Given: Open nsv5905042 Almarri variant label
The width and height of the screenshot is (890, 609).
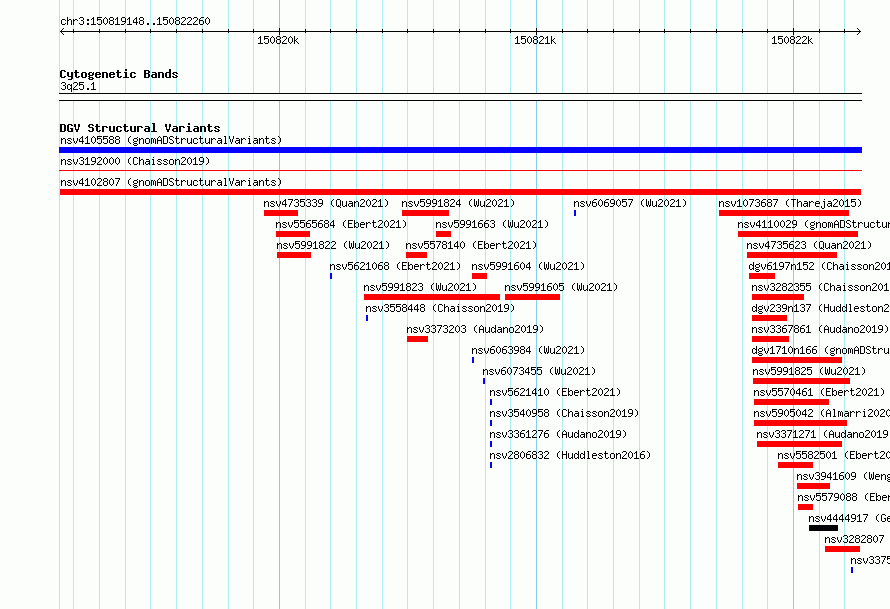Looking at the screenshot, I should coord(821,413).
